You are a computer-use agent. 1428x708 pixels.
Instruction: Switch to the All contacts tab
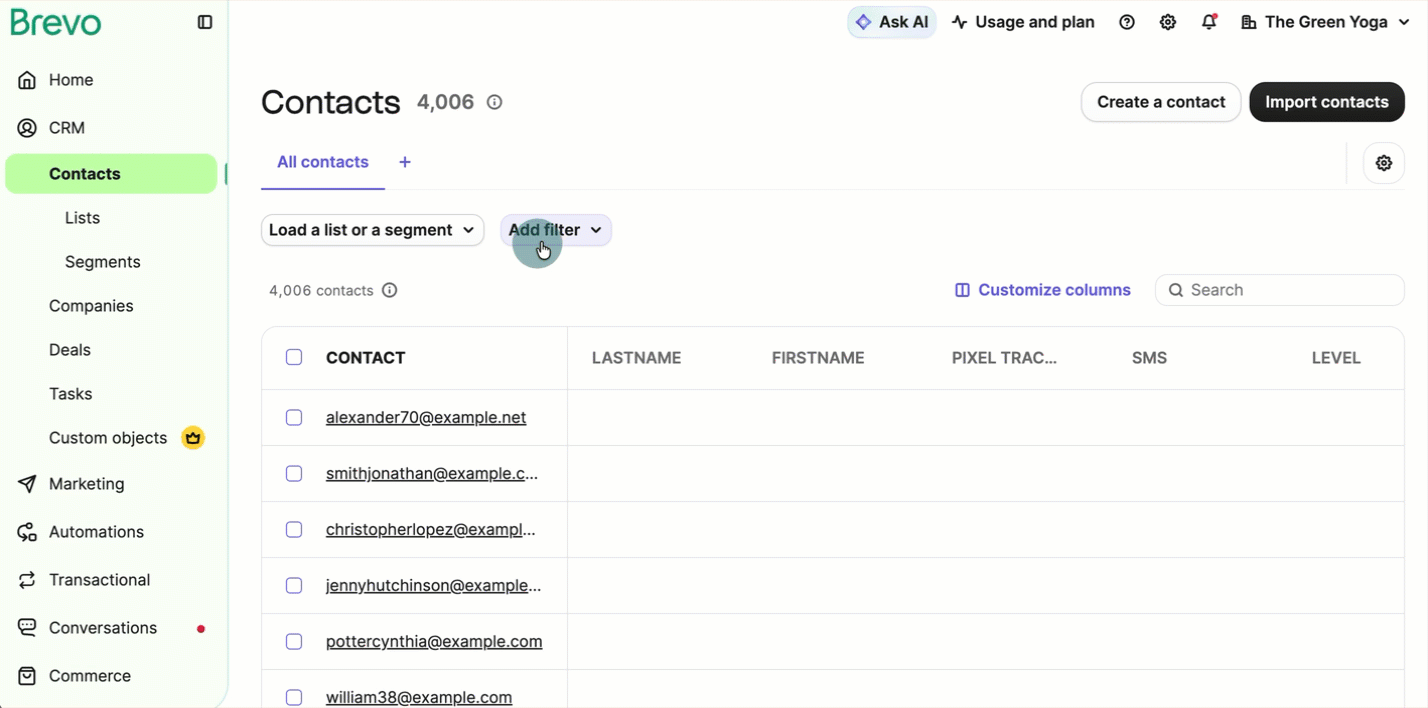click(x=323, y=162)
